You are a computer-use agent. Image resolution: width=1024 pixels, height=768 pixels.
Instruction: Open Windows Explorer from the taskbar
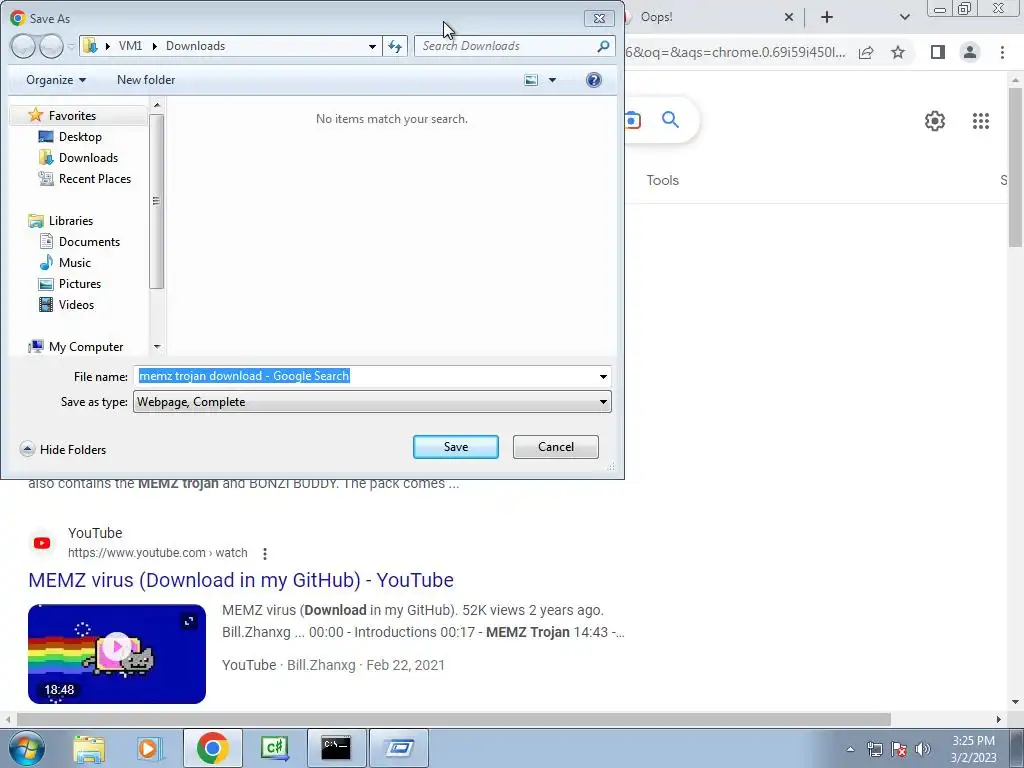(x=89, y=748)
